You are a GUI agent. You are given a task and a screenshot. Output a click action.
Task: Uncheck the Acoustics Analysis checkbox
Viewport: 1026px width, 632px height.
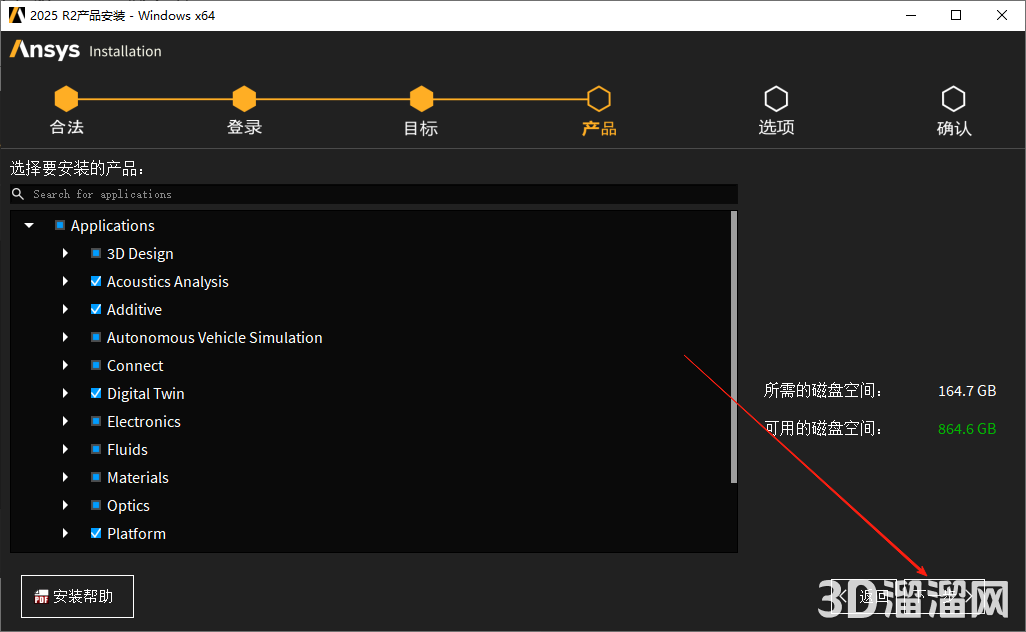coord(96,282)
